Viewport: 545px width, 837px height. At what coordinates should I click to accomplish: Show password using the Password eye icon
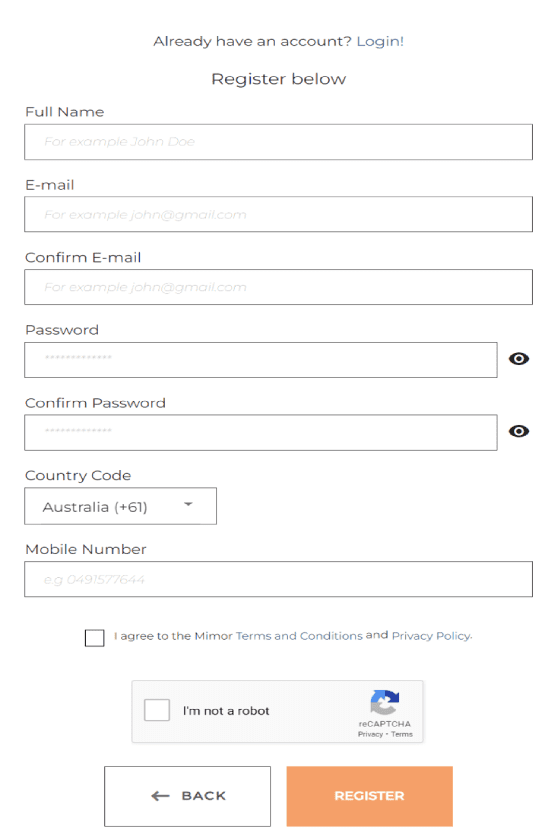pos(518,359)
